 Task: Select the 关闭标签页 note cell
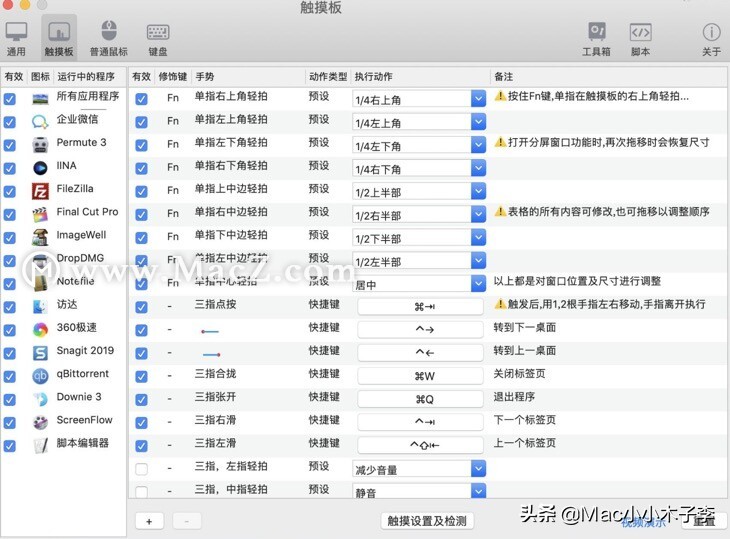[x=519, y=374]
